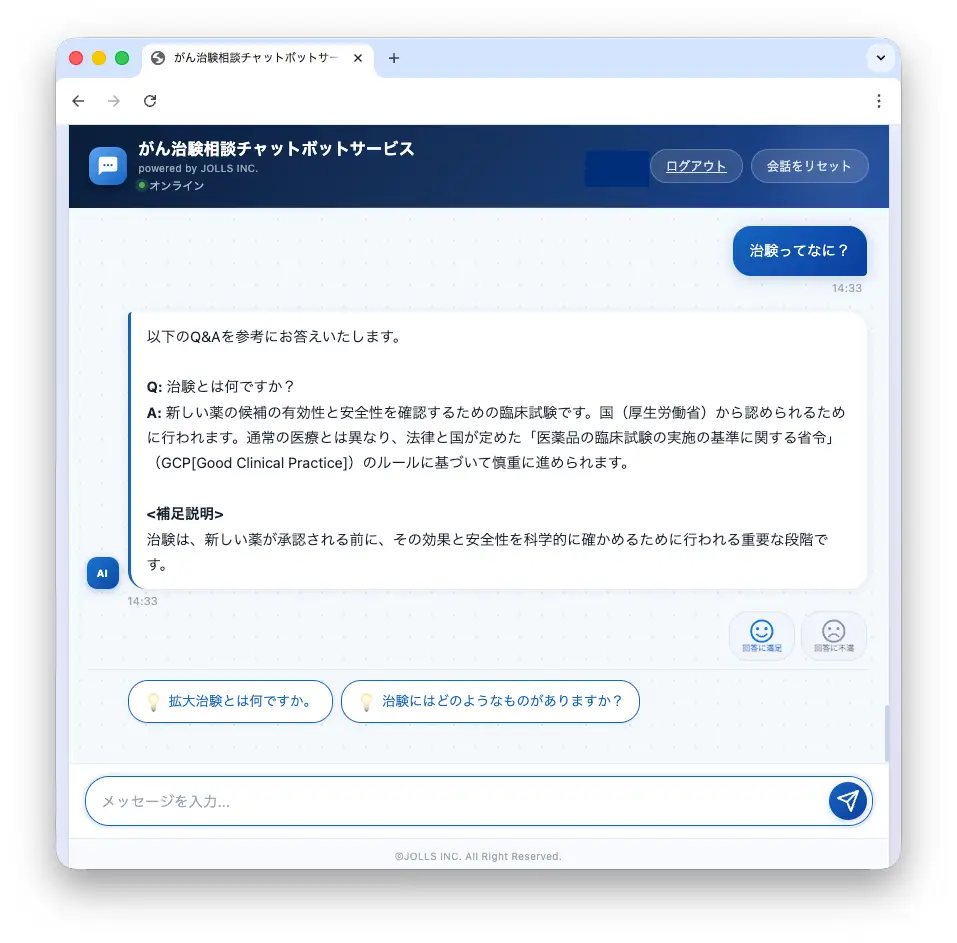
Task: Expand tab list chevron dropdown
Action: 880,58
